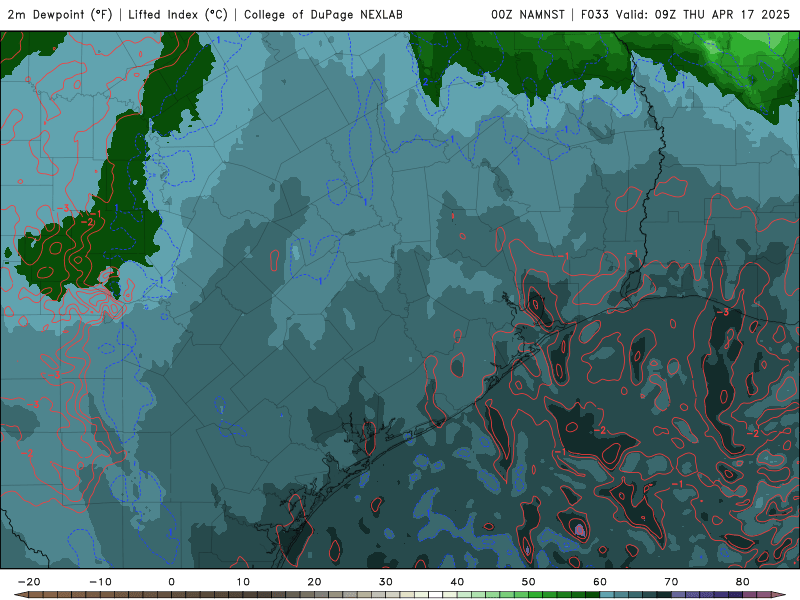Click the 70 label on color scale

671,582
